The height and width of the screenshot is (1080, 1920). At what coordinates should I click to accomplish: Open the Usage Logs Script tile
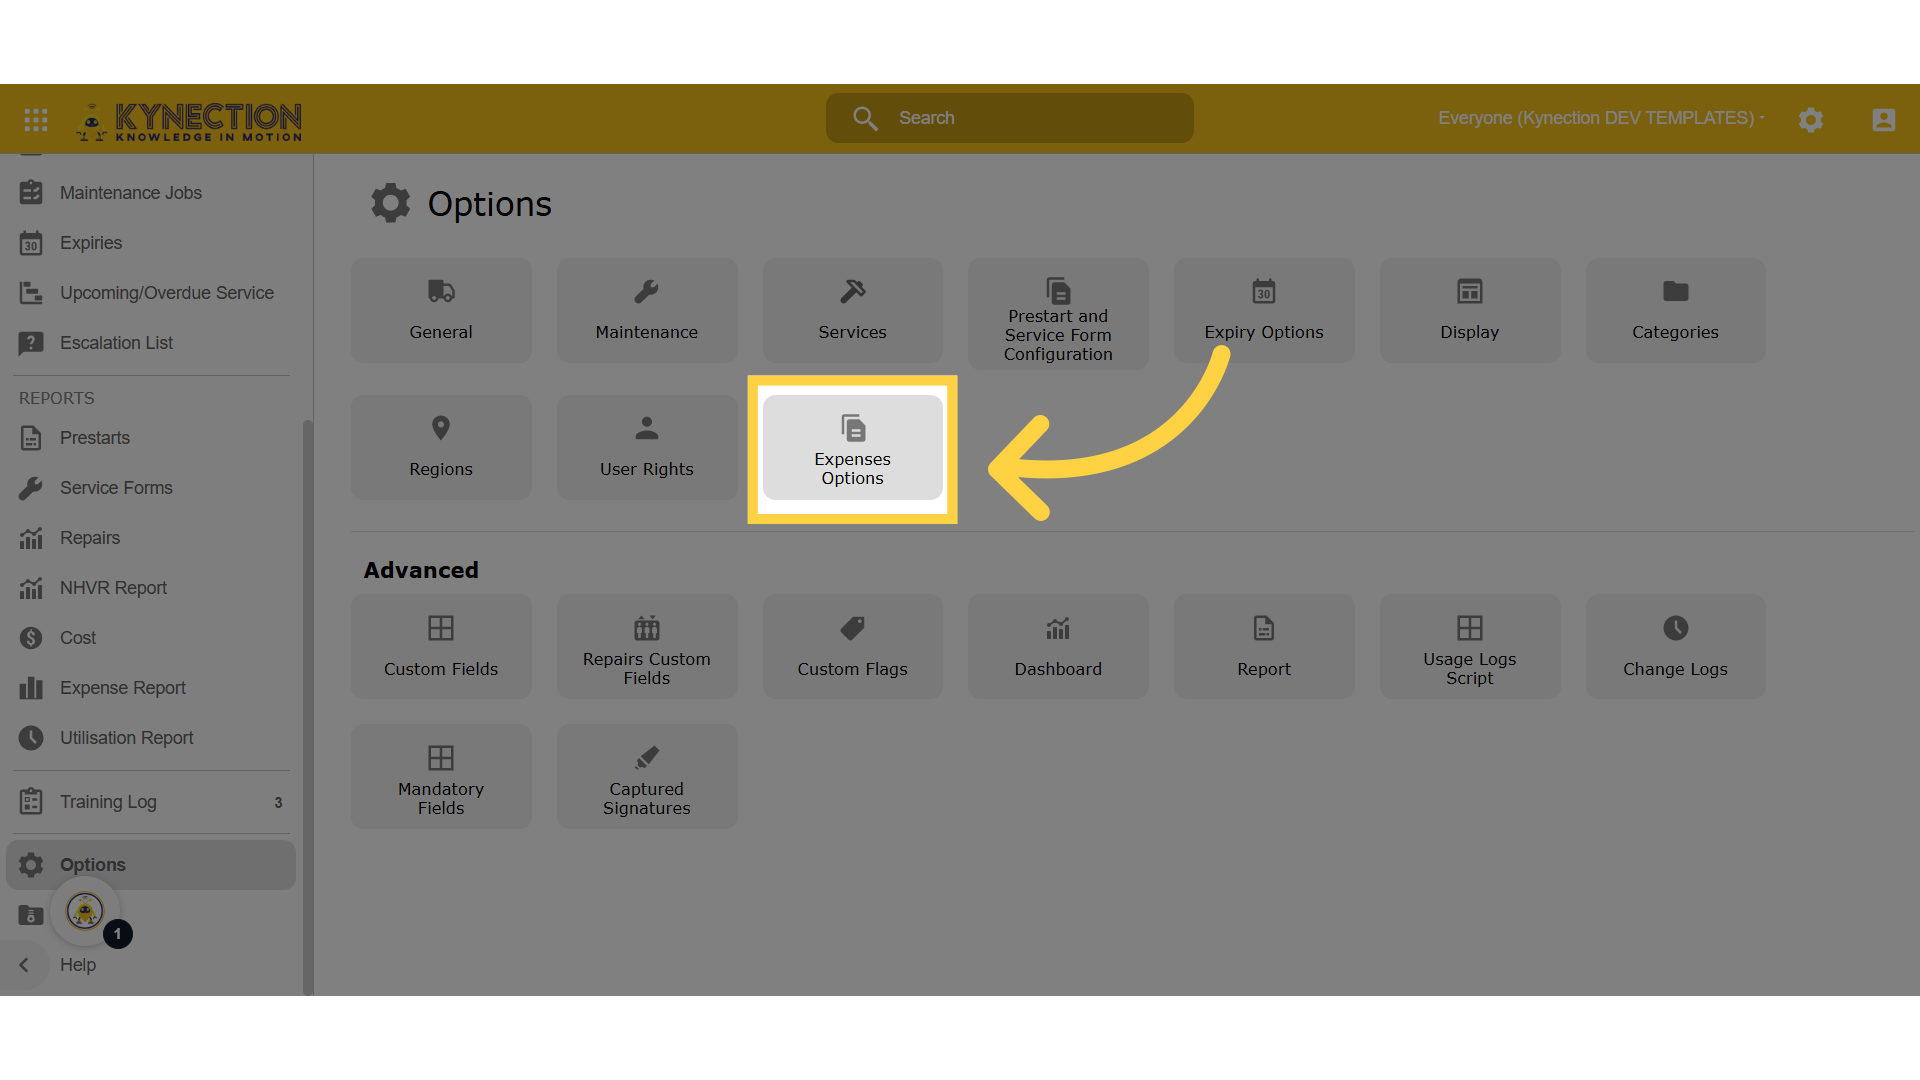point(1470,647)
